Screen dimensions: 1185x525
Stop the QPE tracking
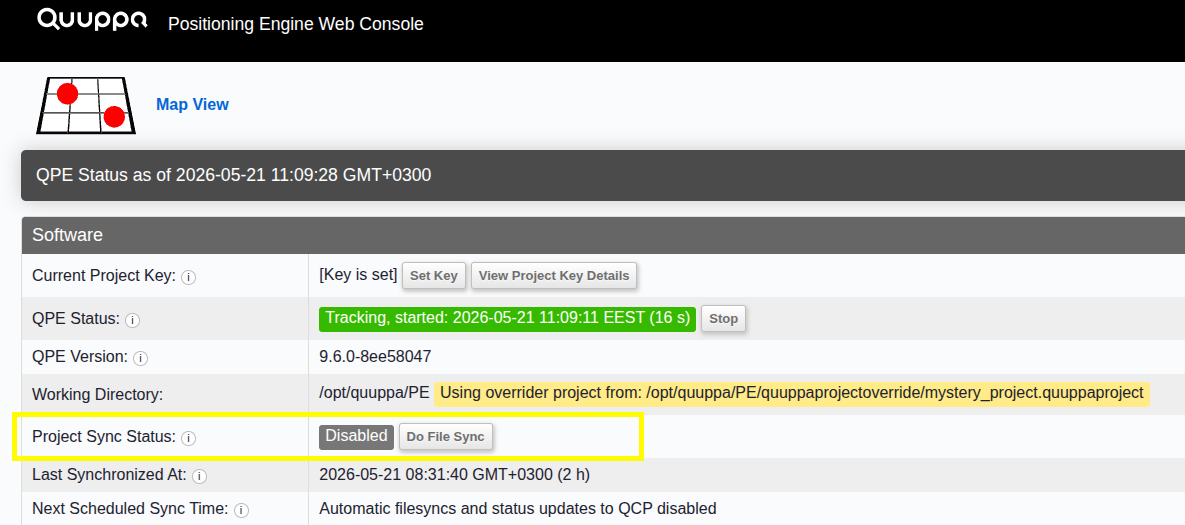(x=723, y=319)
